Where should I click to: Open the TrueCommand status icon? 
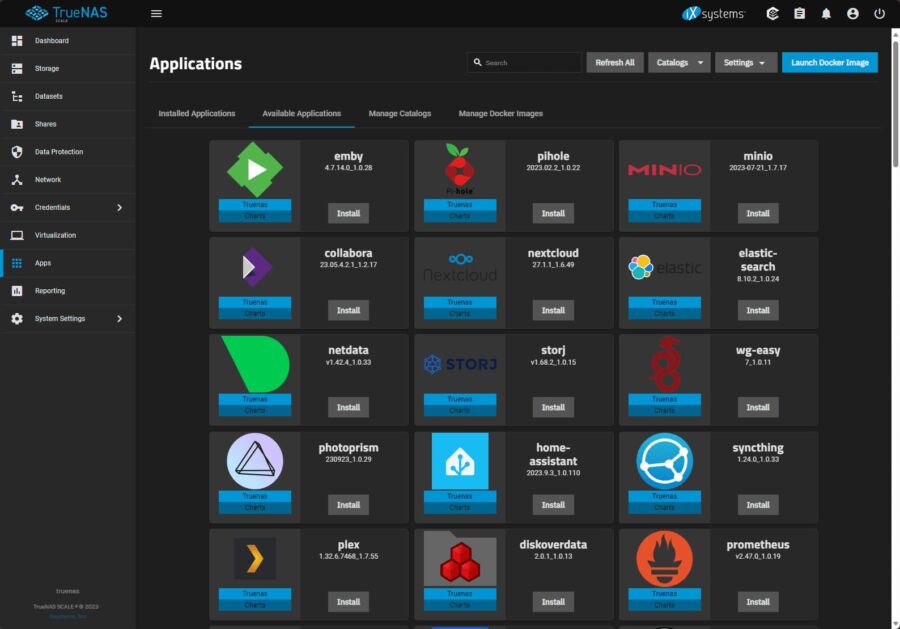(x=773, y=13)
